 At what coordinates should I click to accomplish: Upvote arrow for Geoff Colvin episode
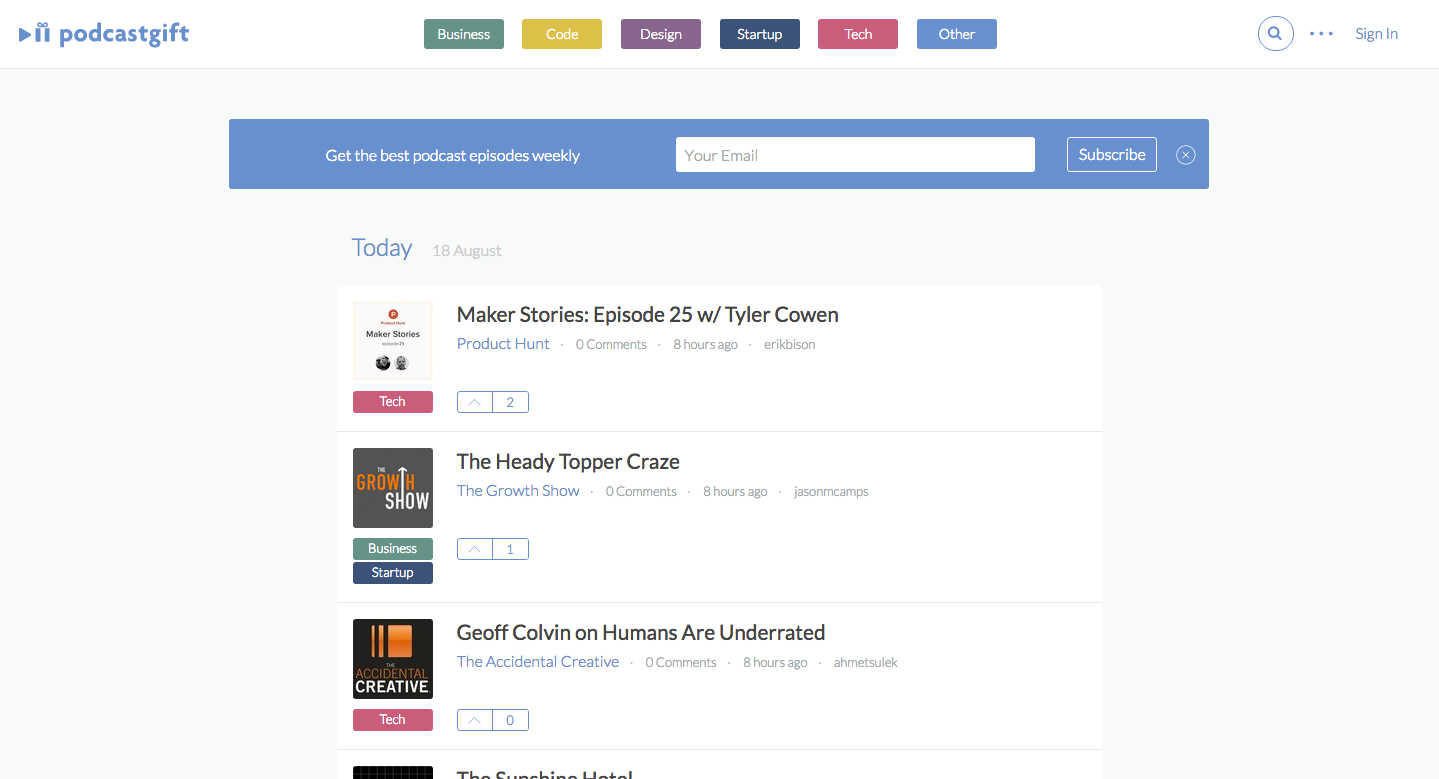tap(475, 720)
